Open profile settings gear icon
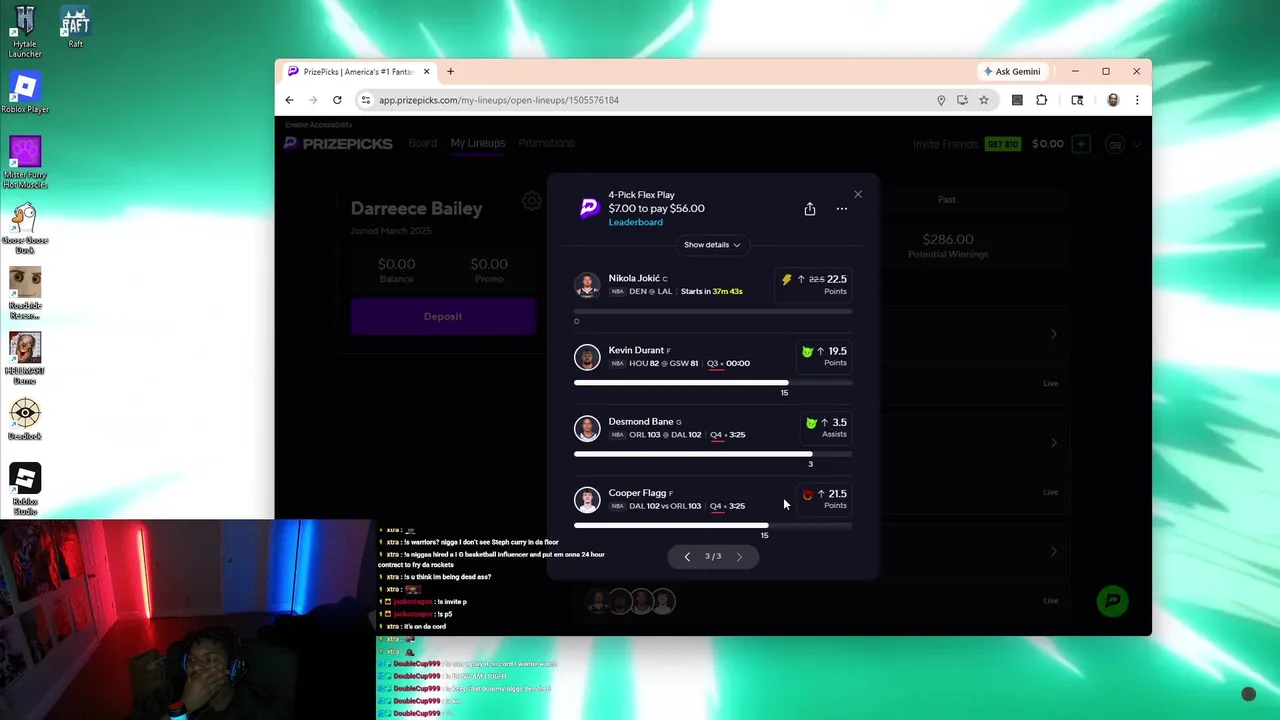Viewport: 1280px width, 720px height. [532, 201]
